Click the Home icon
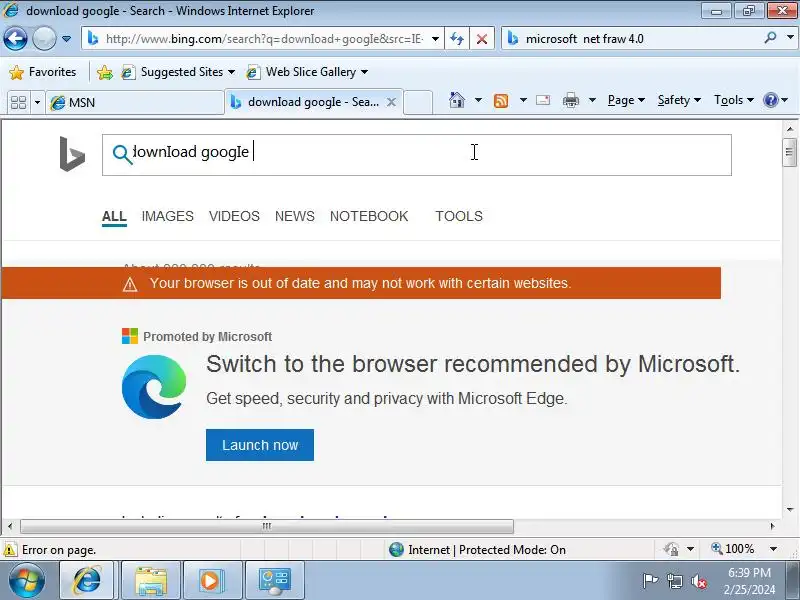This screenshot has height=600, width=800. tap(457, 100)
